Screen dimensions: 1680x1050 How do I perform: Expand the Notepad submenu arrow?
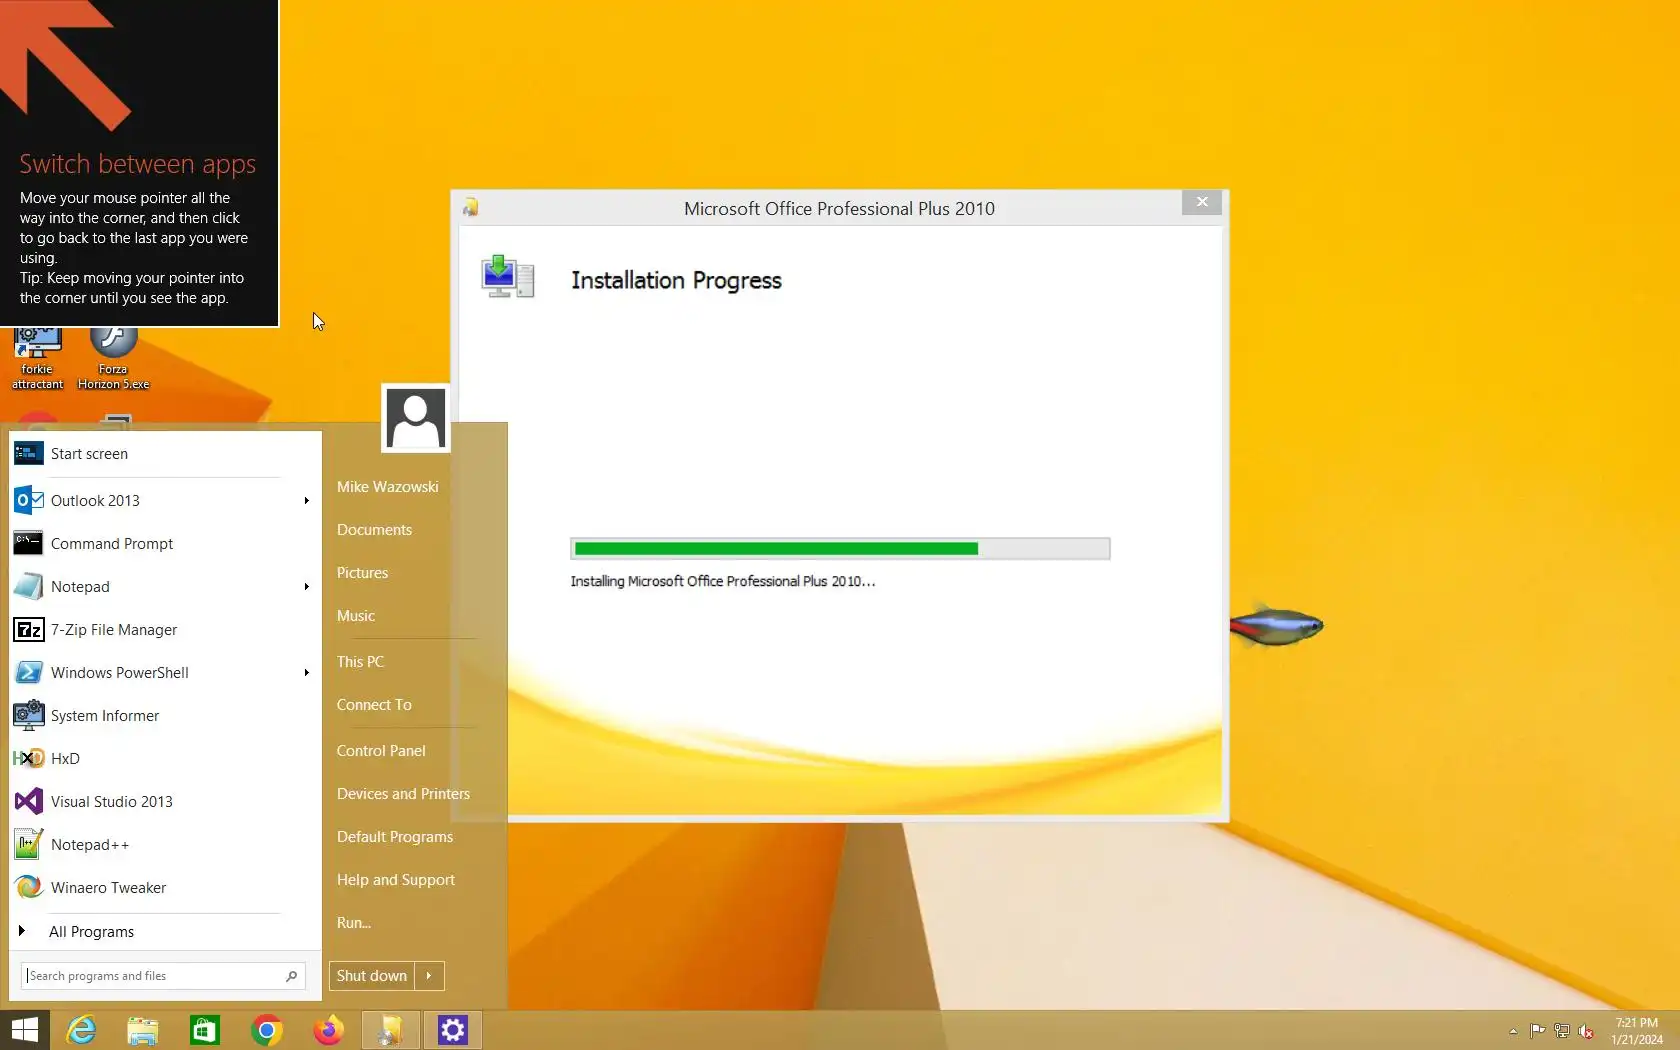(x=307, y=586)
